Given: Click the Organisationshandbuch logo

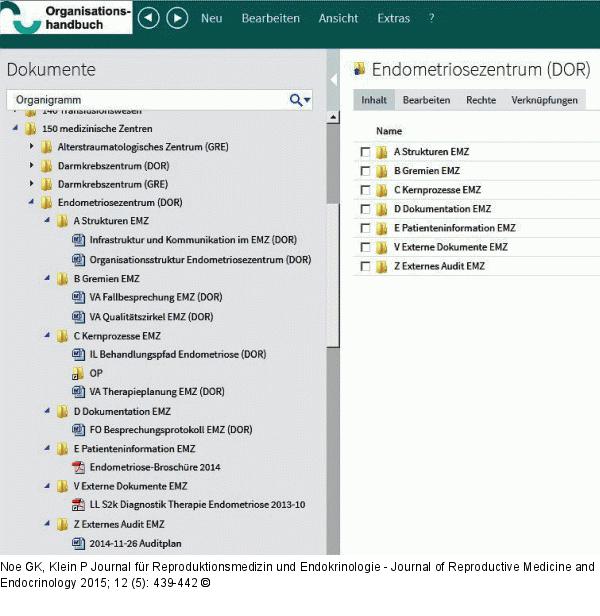Looking at the screenshot, I should 66,17.
